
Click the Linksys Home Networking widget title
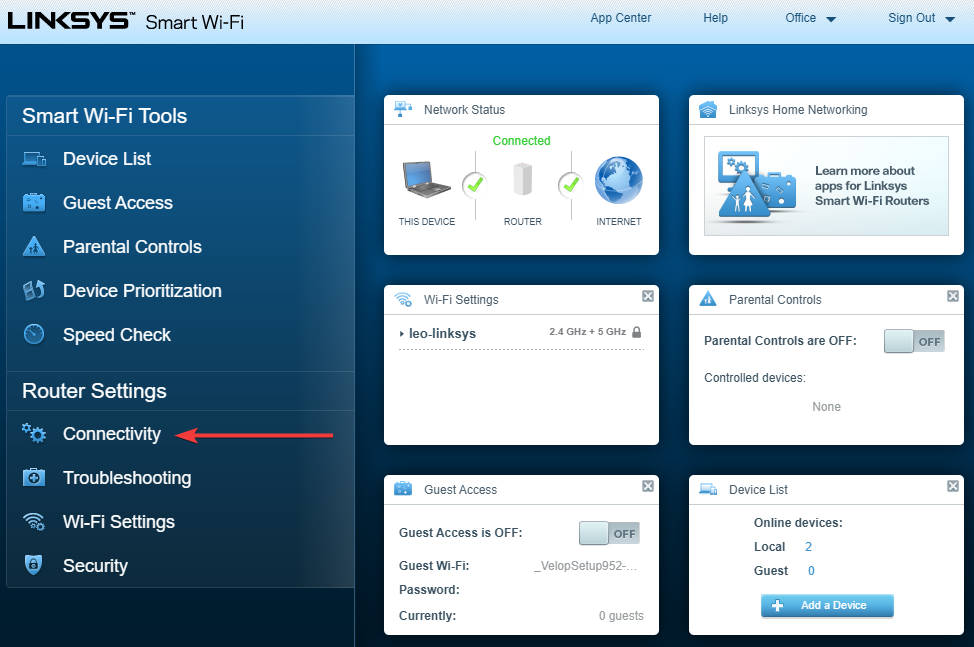798,110
